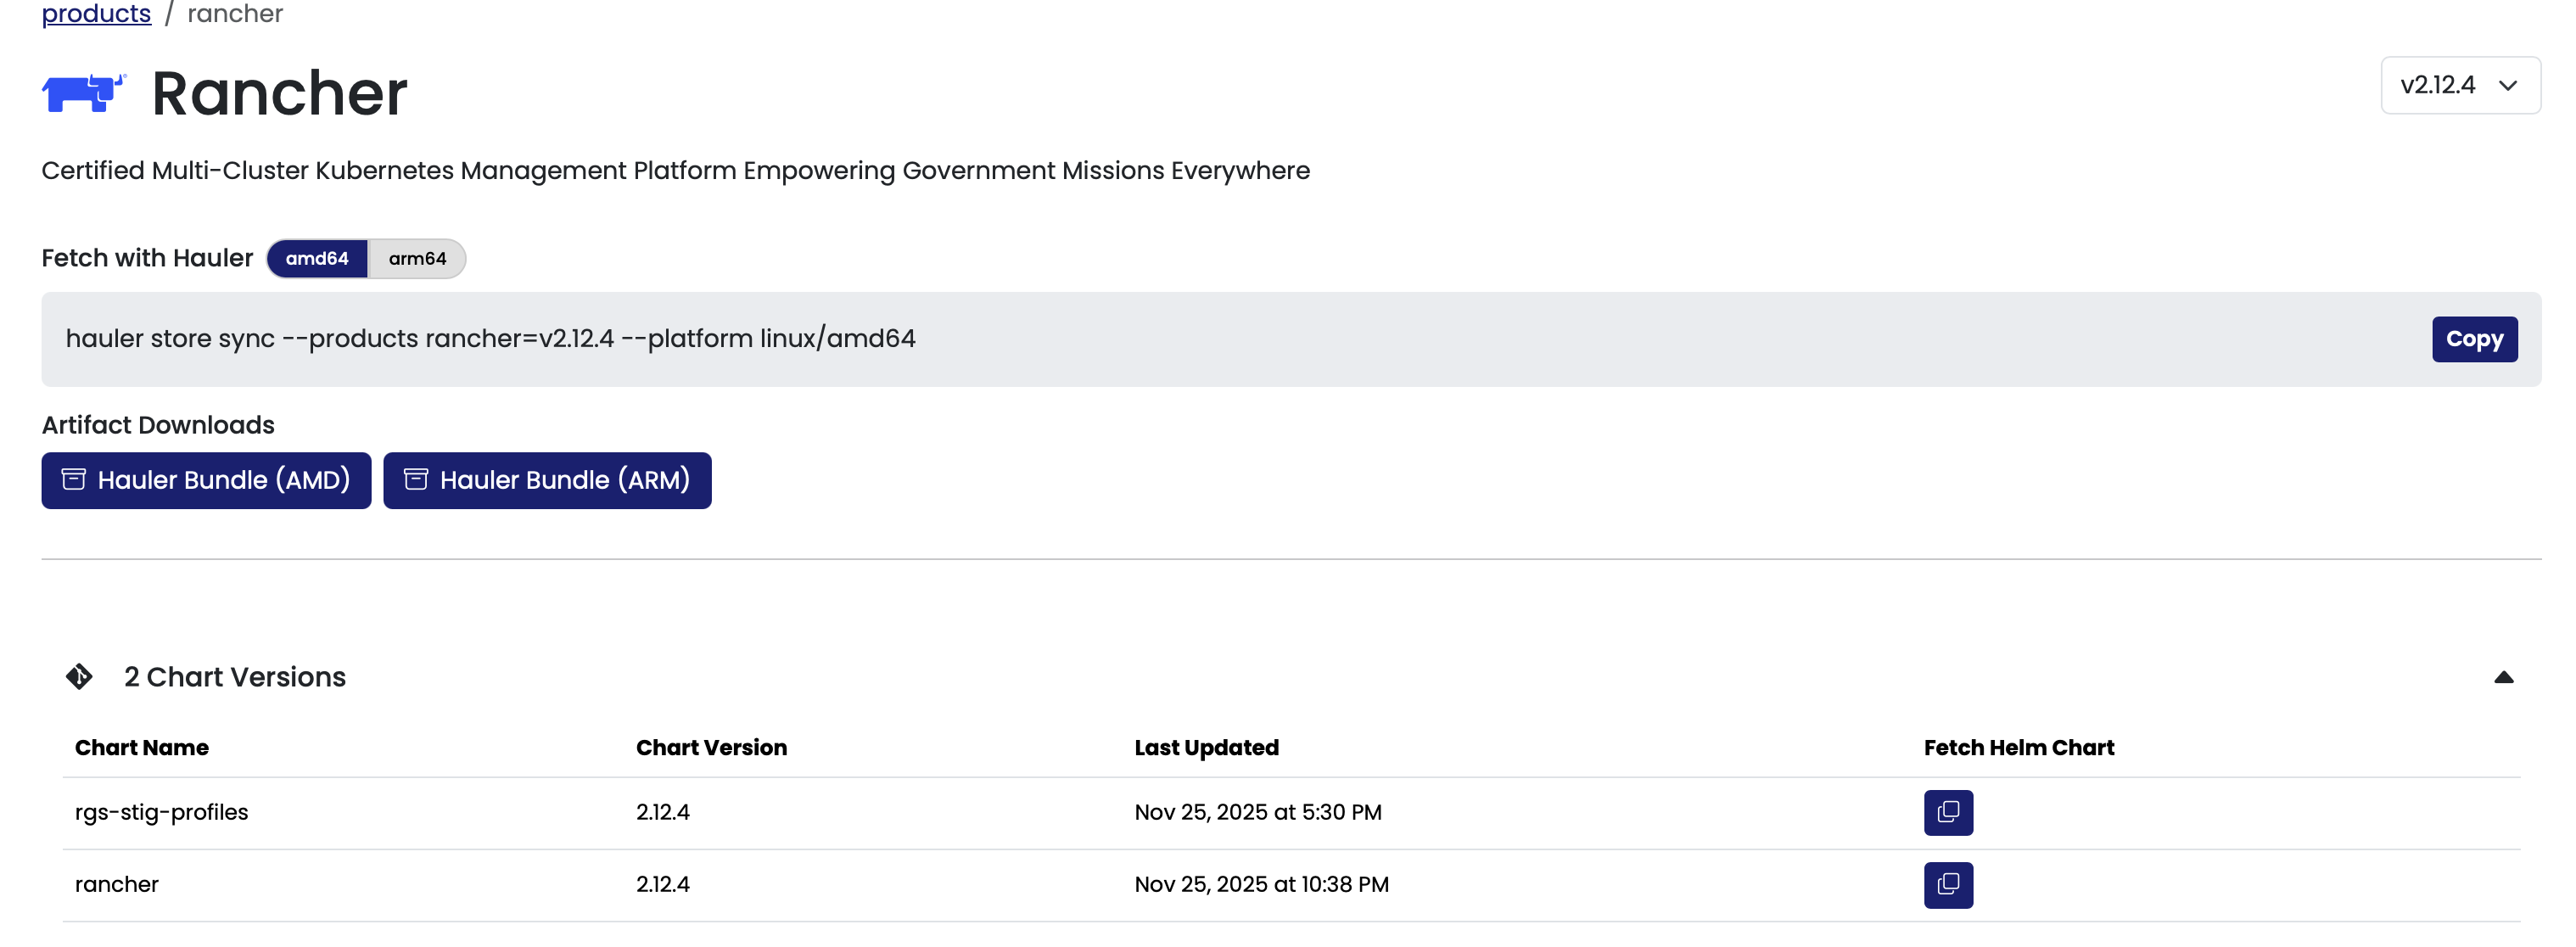Click the hauler store sync command text
This screenshot has width=2576, height=947.
point(490,339)
